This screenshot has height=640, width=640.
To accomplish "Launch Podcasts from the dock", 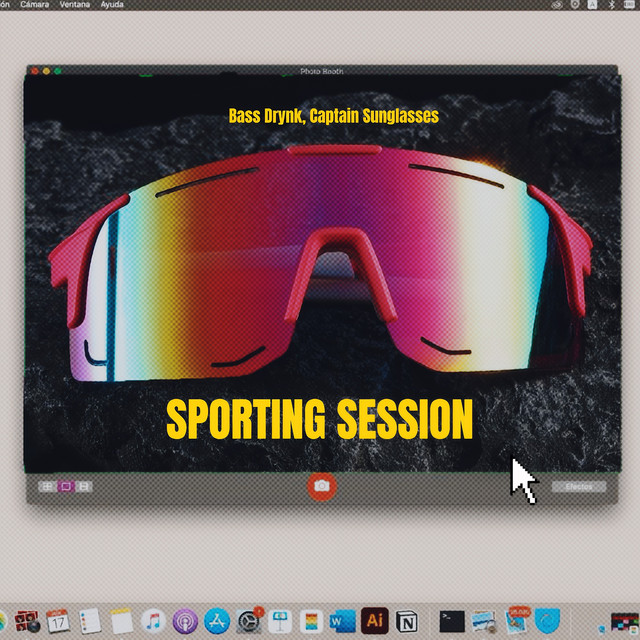I will [x=185, y=620].
